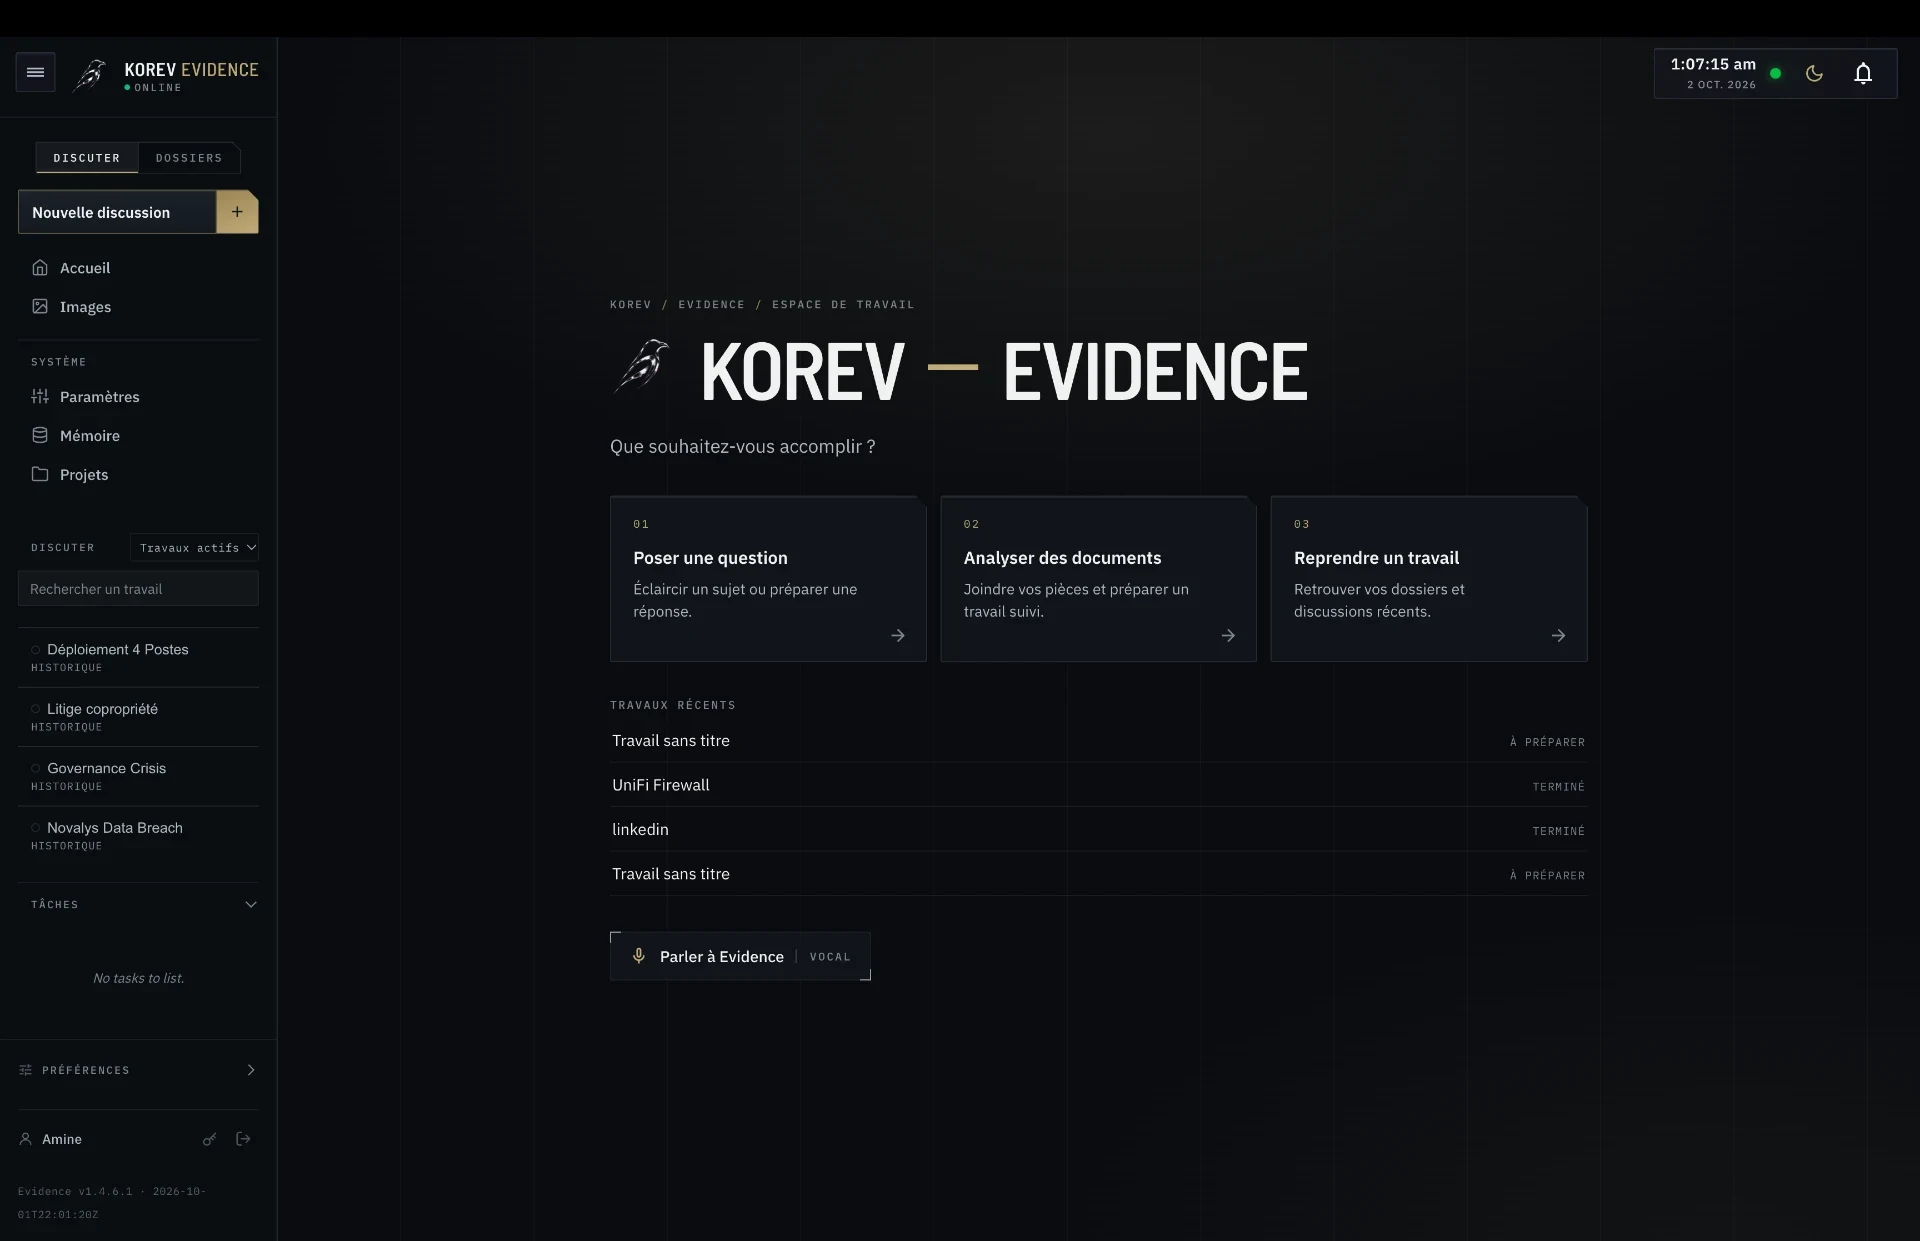Click the Analyser des documents card
This screenshot has height=1241, width=1920.
(x=1098, y=578)
